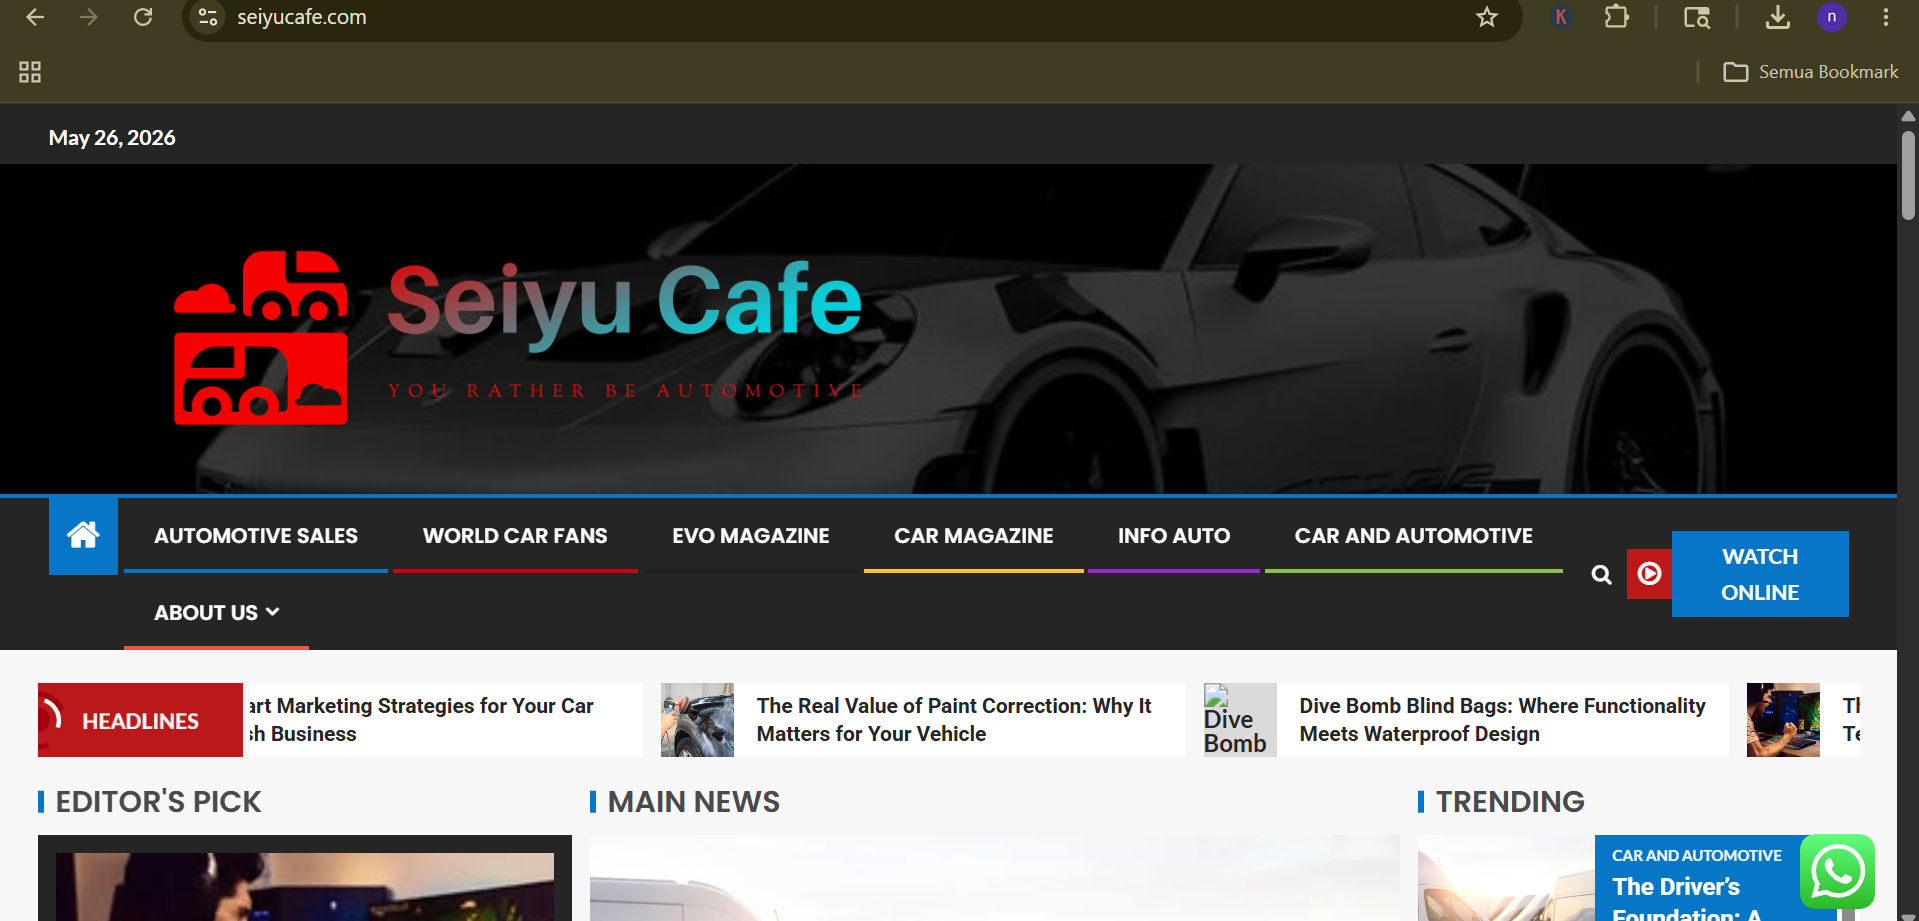
Task: Open the Car and Automotive menu item
Action: (x=1414, y=536)
